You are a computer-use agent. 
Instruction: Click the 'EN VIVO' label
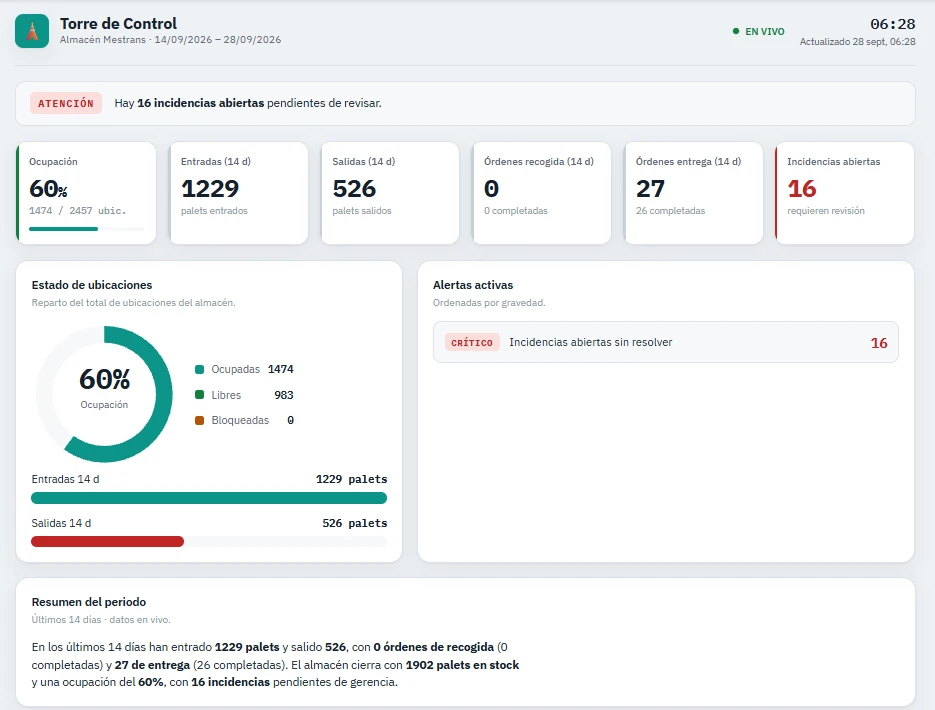(x=765, y=32)
